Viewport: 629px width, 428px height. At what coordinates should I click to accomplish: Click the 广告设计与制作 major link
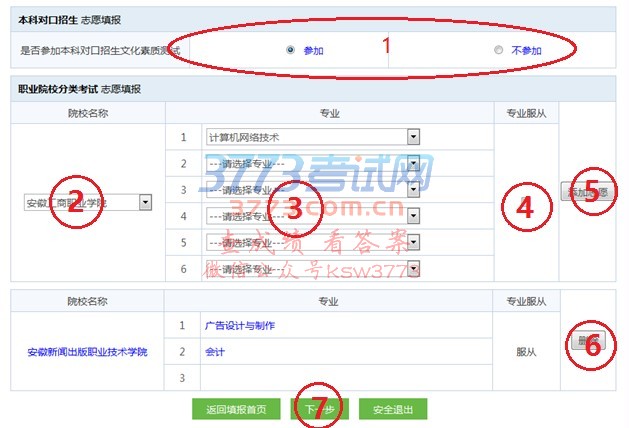point(240,325)
